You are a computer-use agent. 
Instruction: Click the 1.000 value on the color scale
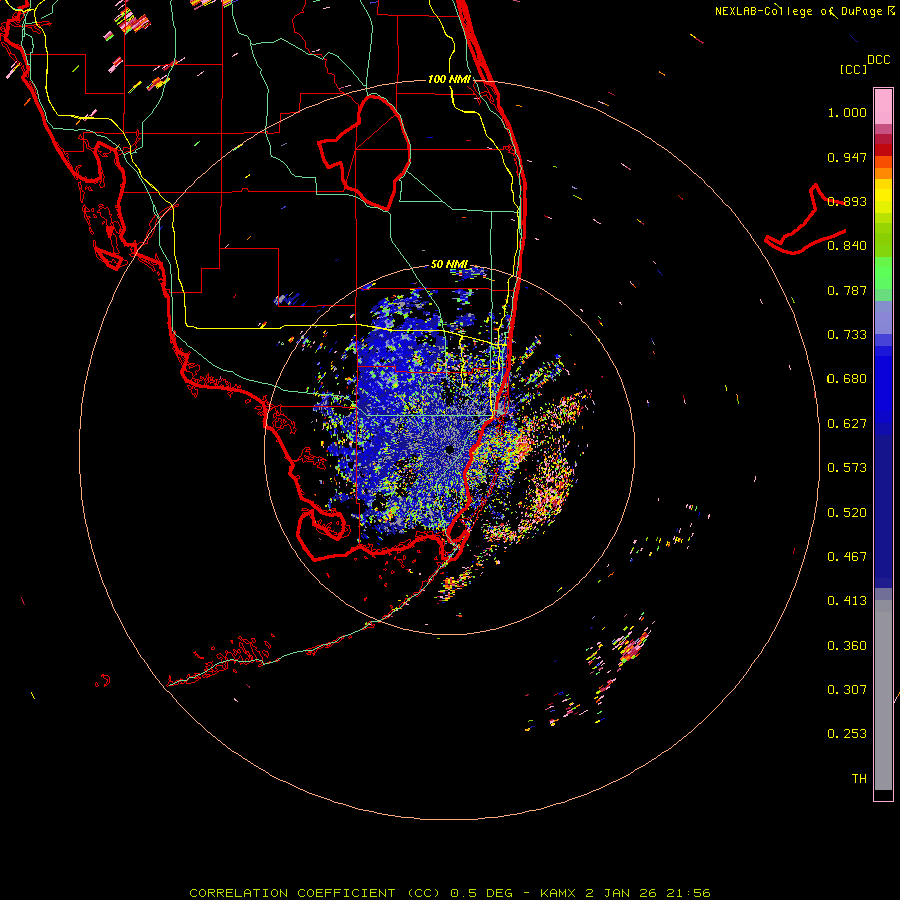[847, 112]
